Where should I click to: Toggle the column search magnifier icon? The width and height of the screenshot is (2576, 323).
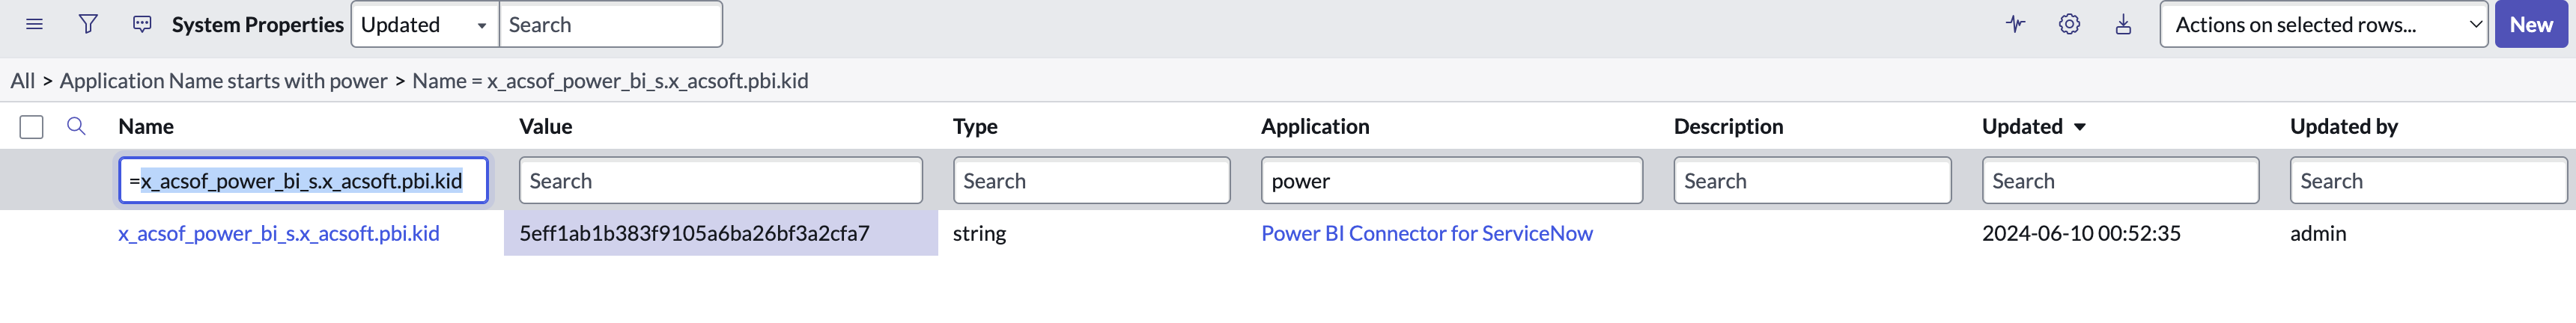[76, 126]
